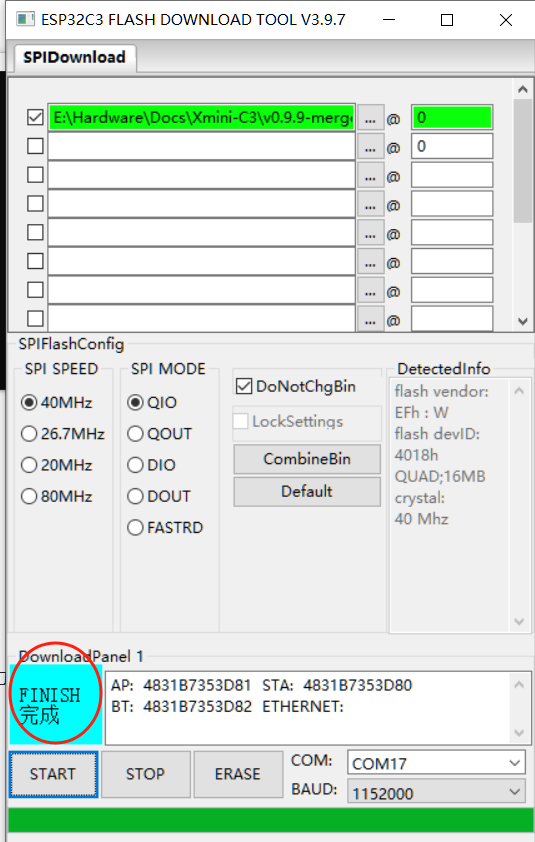
Task: Click the DetectedInfo scroll down arrow
Action: [519, 621]
